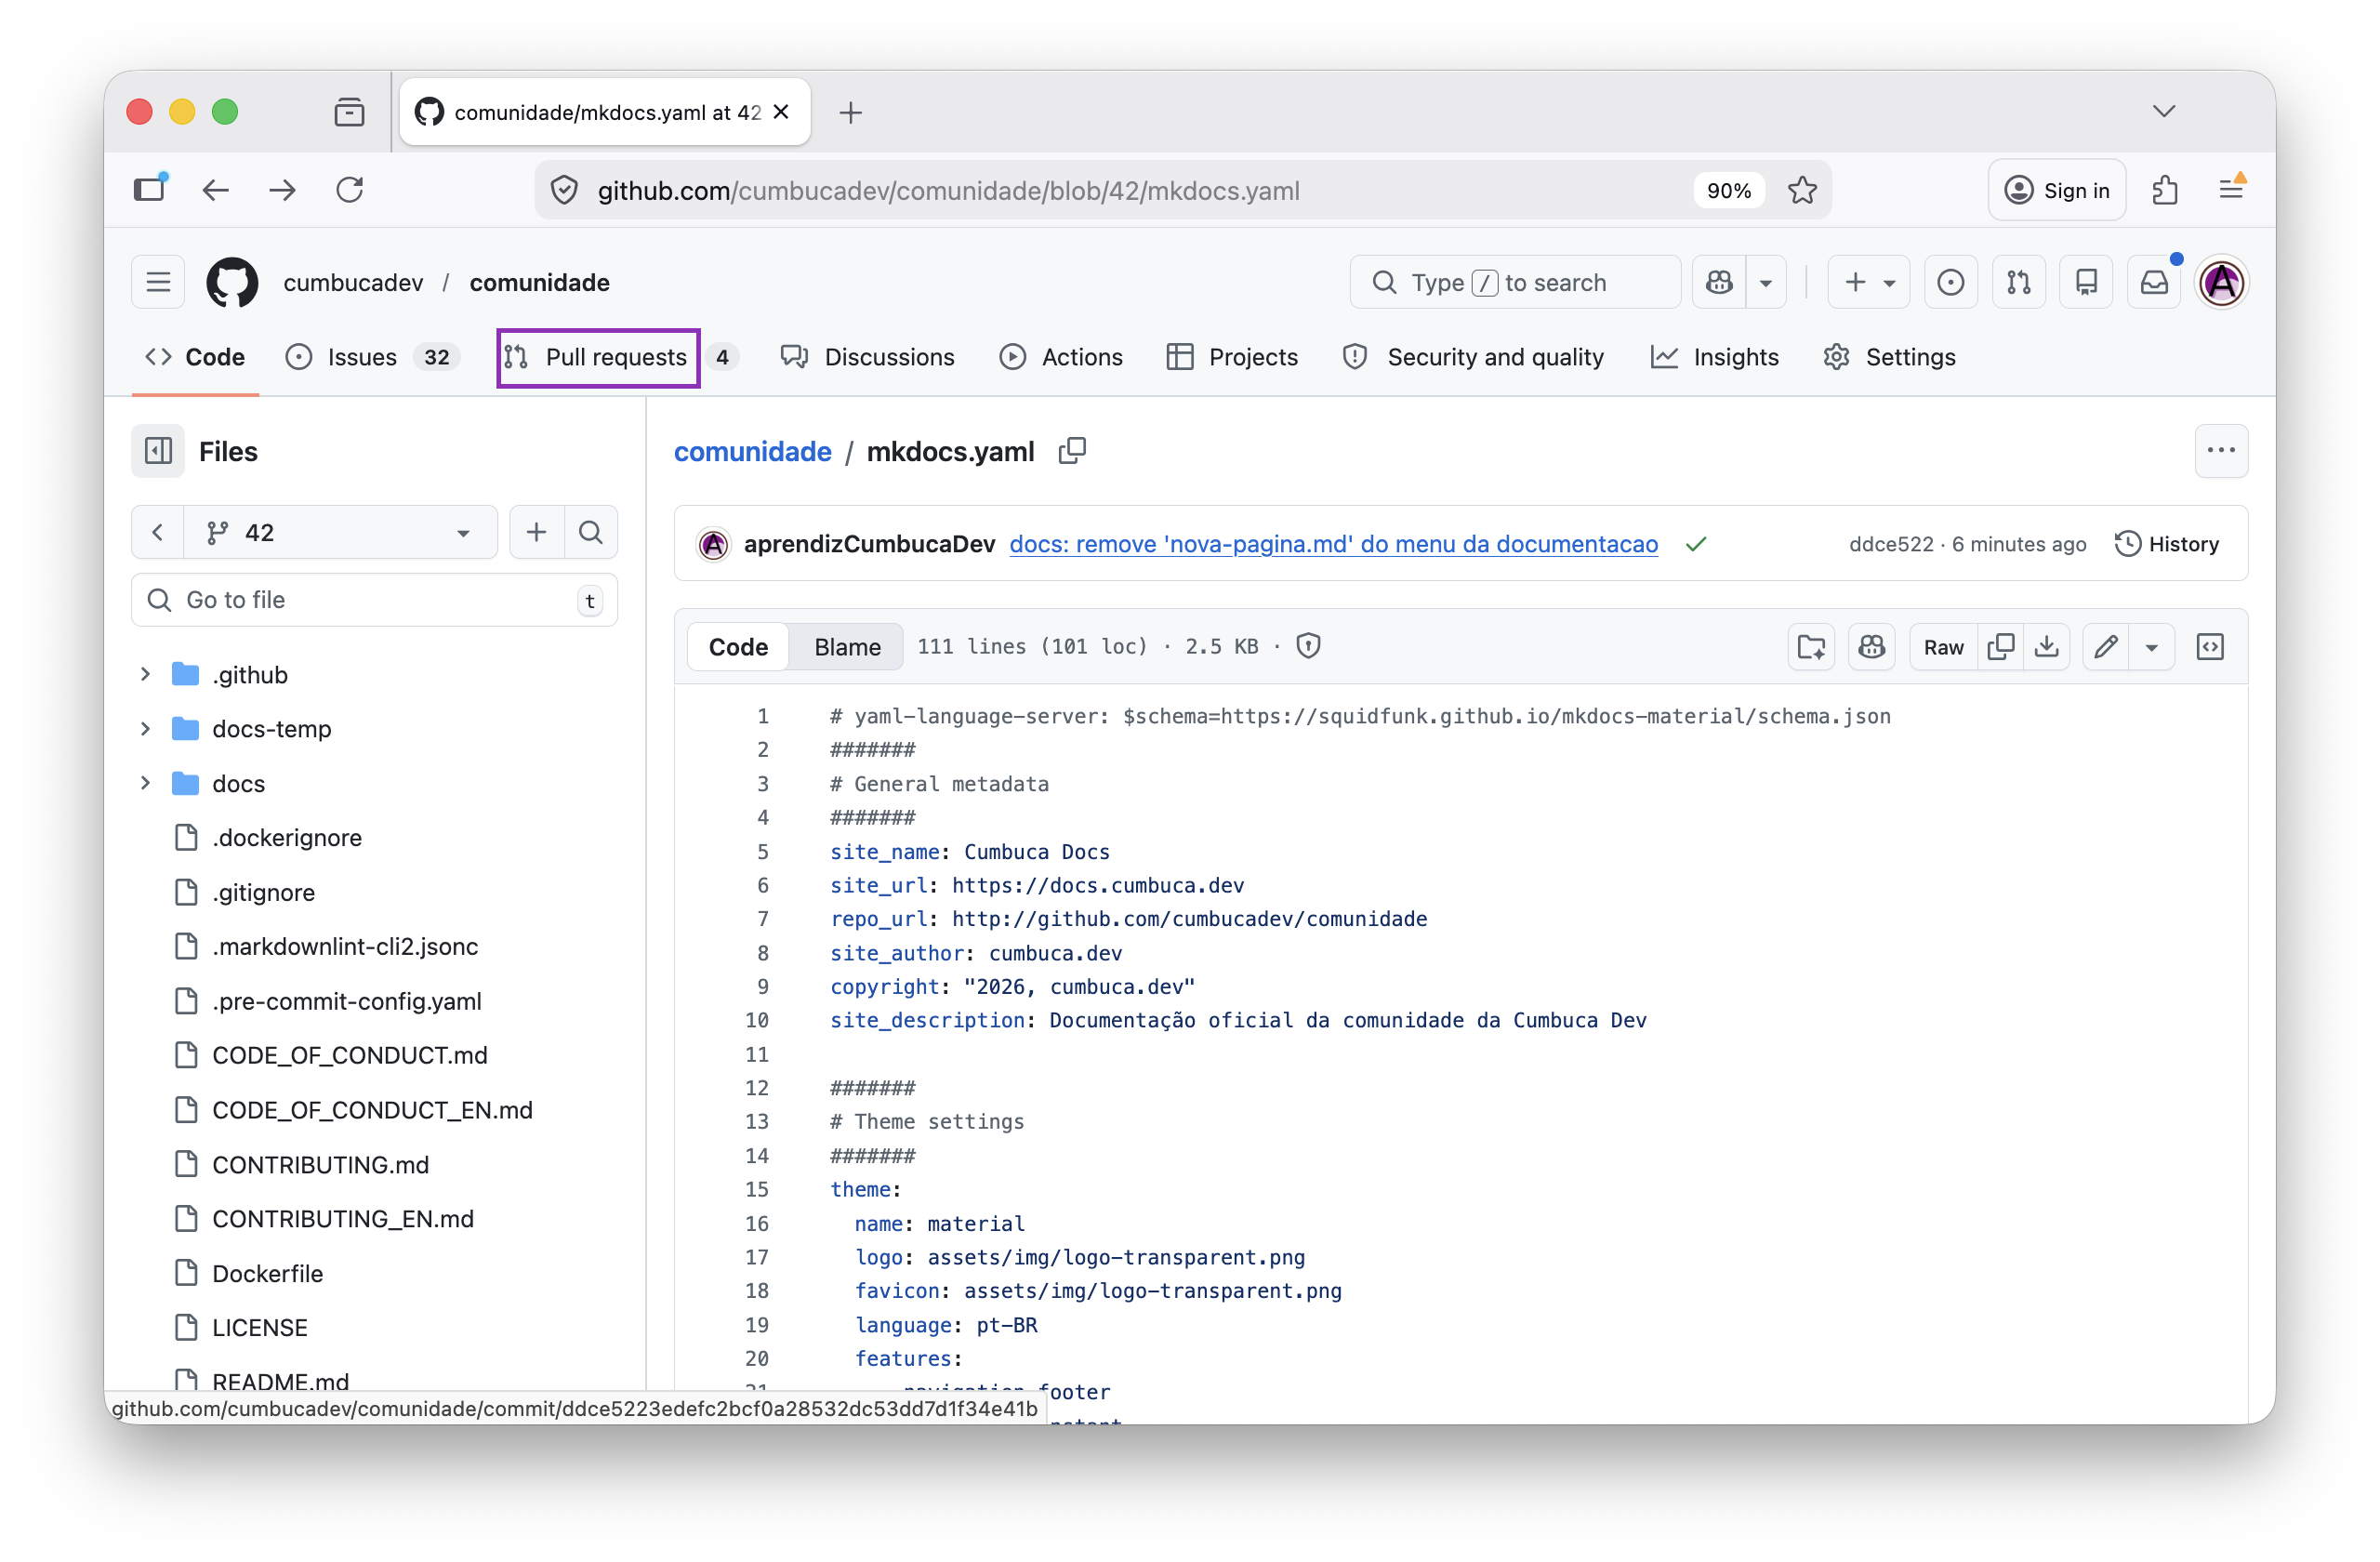Open the header repositories icon
Screen dimensions: 2380x1562
[x=2086, y=283]
